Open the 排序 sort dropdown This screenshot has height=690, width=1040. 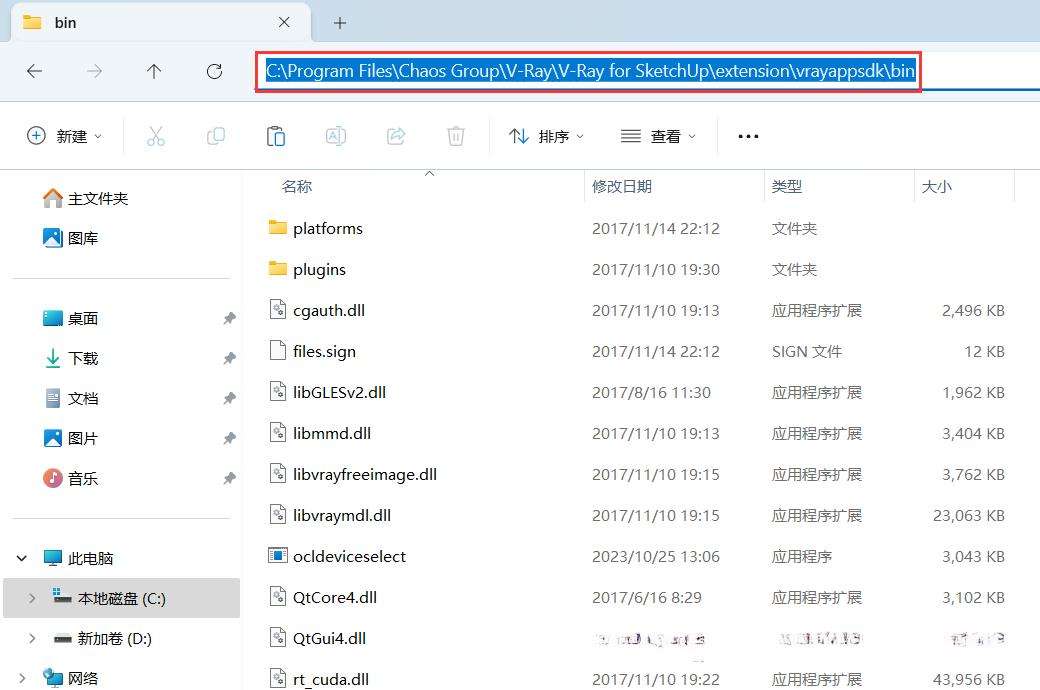[547, 136]
